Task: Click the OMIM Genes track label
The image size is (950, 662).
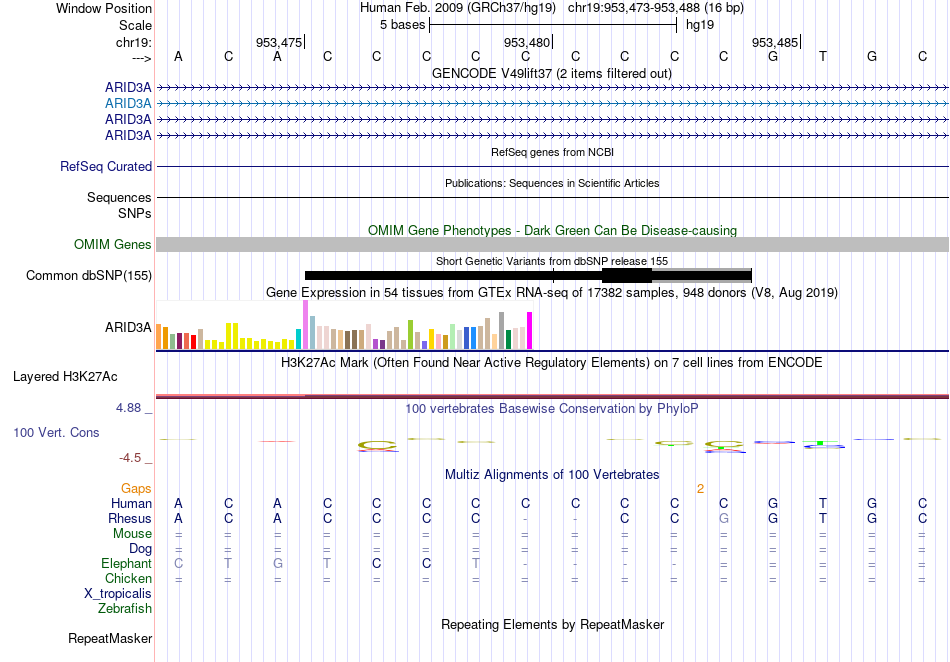Action: 112,244
